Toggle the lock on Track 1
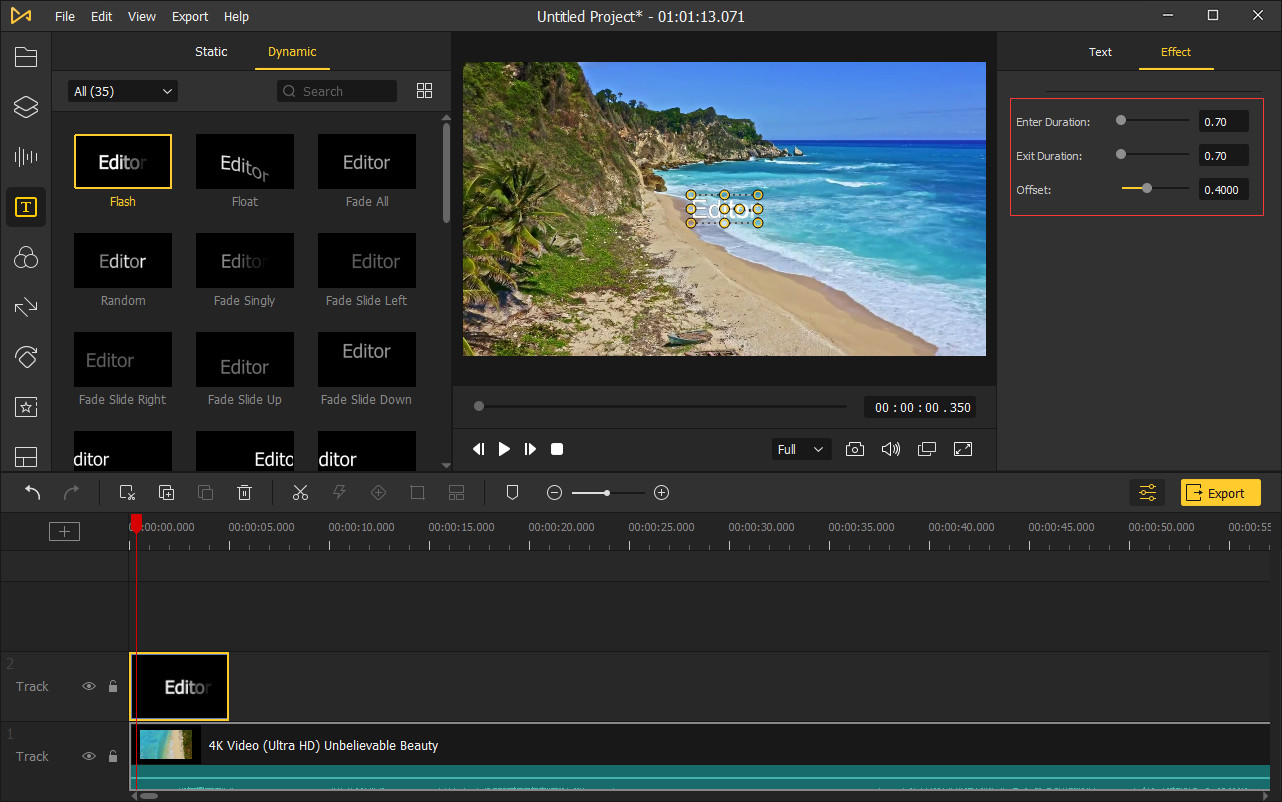 point(113,756)
